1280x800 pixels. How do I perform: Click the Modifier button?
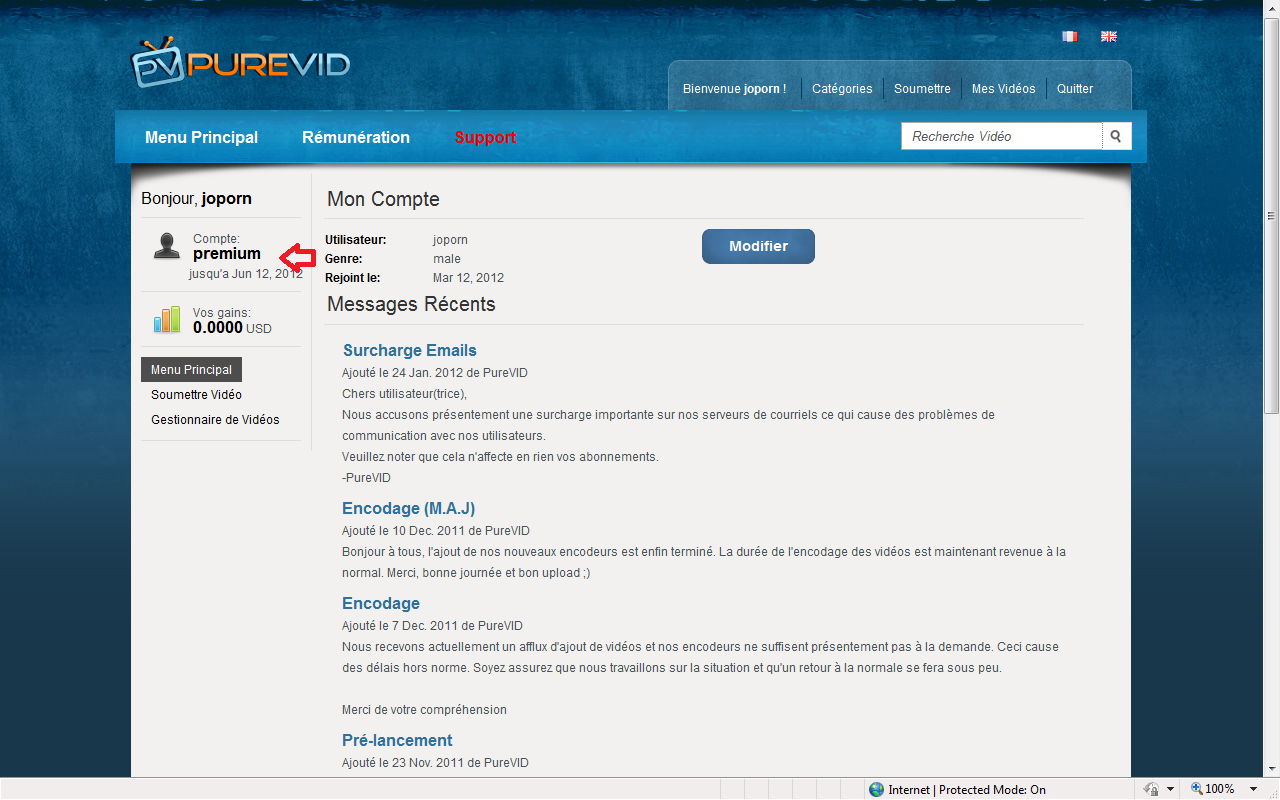click(x=758, y=246)
